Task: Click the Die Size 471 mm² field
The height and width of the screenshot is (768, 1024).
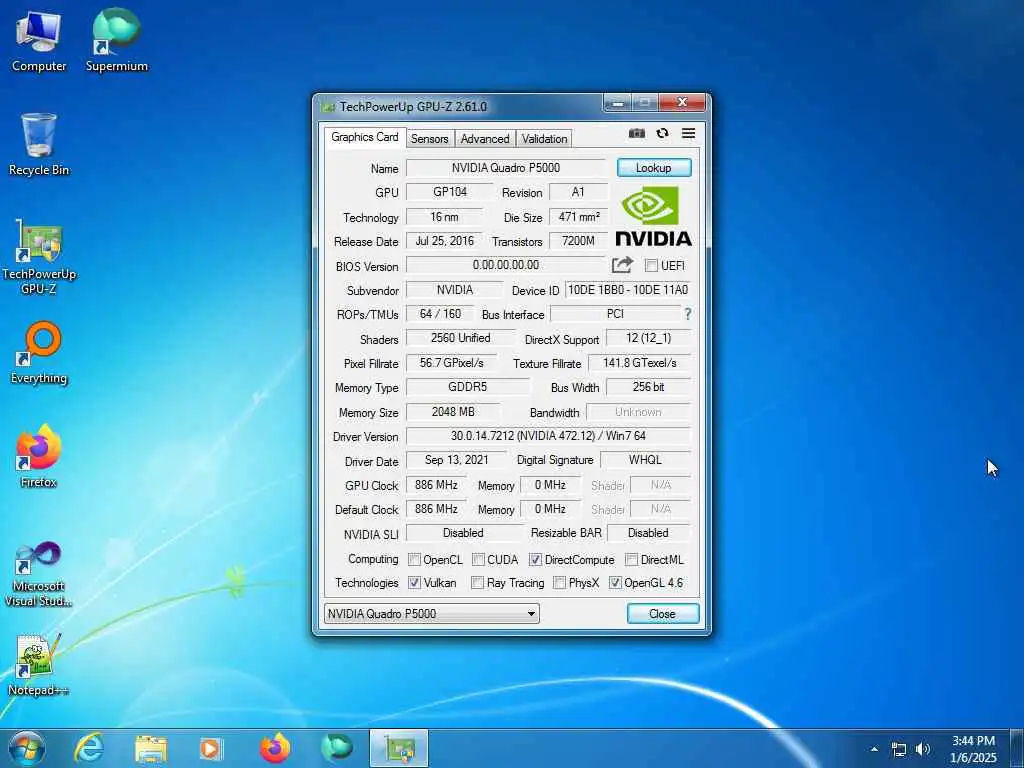Action: [579, 217]
